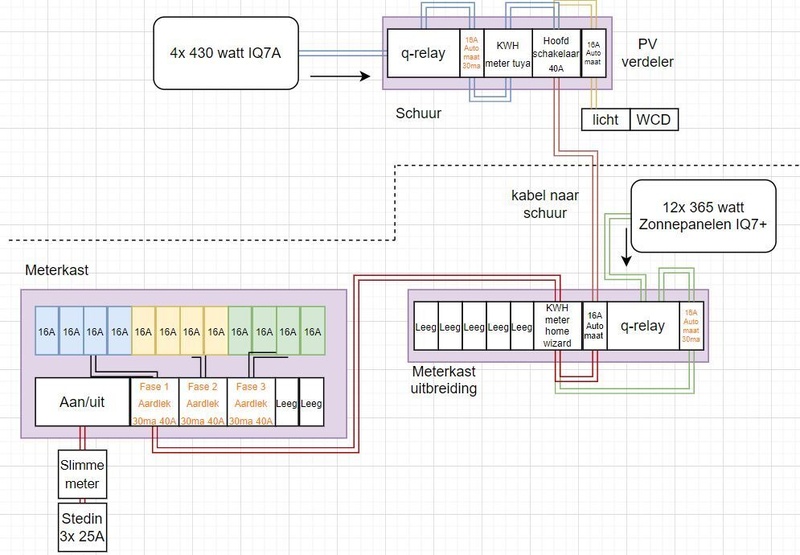Screen dimensions: 800x555
Task: Click the Slimme meter box
Action: [82, 474]
